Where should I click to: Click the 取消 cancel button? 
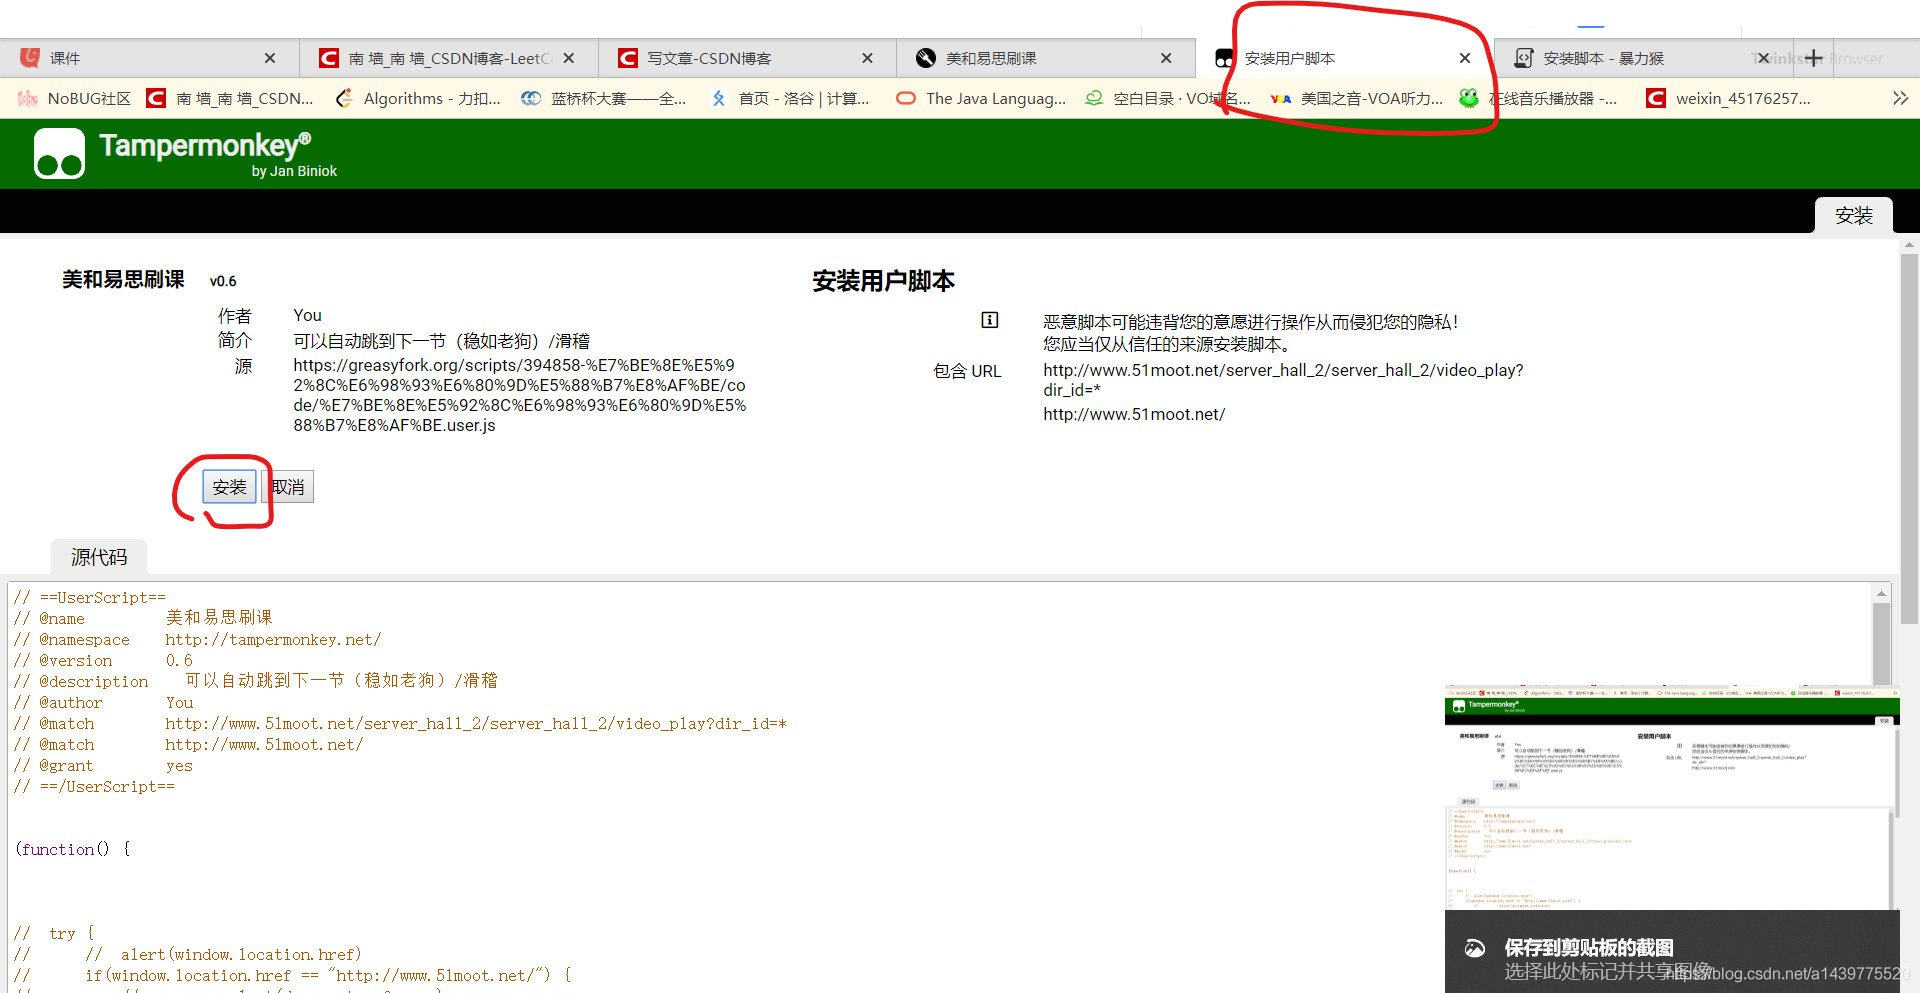[x=288, y=487]
